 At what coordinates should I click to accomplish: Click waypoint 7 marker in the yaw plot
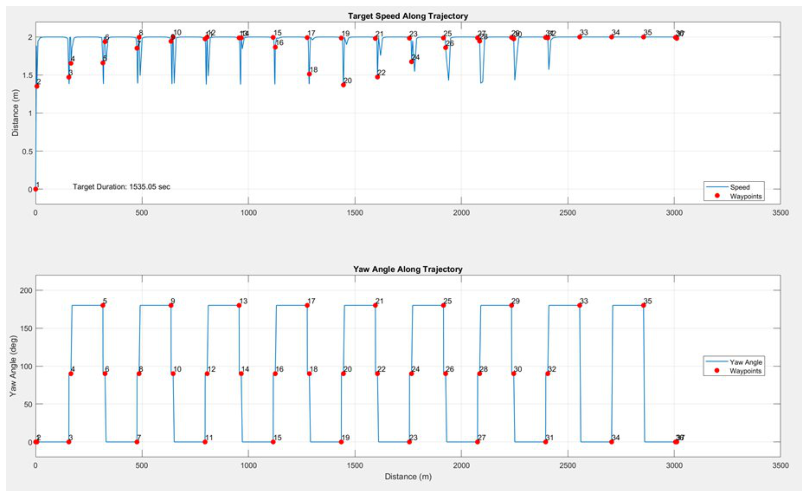click(x=137, y=441)
